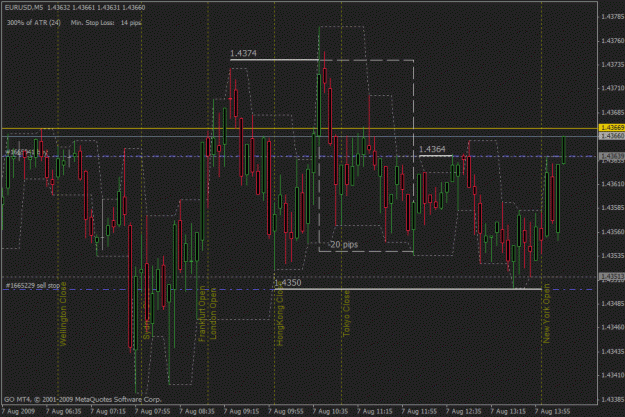Viewport: 625px width, 417px height.
Task: Click the 1.43485 price axis value
Action: tap(613, 303)
